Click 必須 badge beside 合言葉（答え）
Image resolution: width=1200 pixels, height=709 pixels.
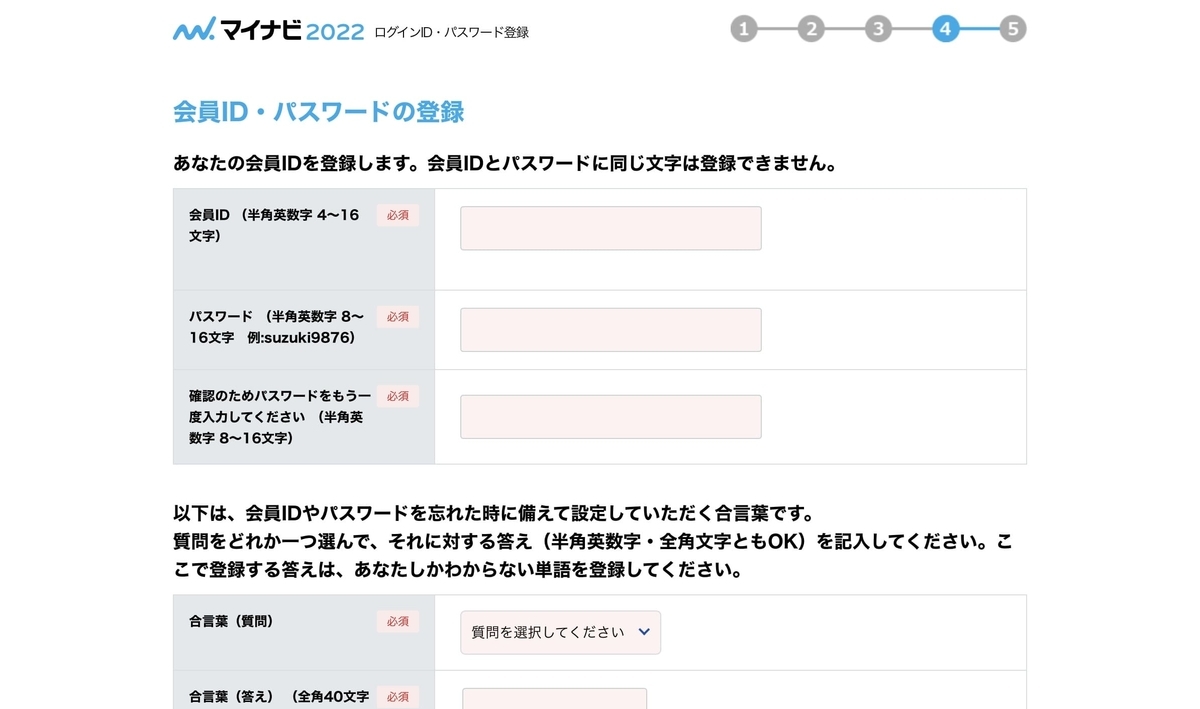(398, 697)
